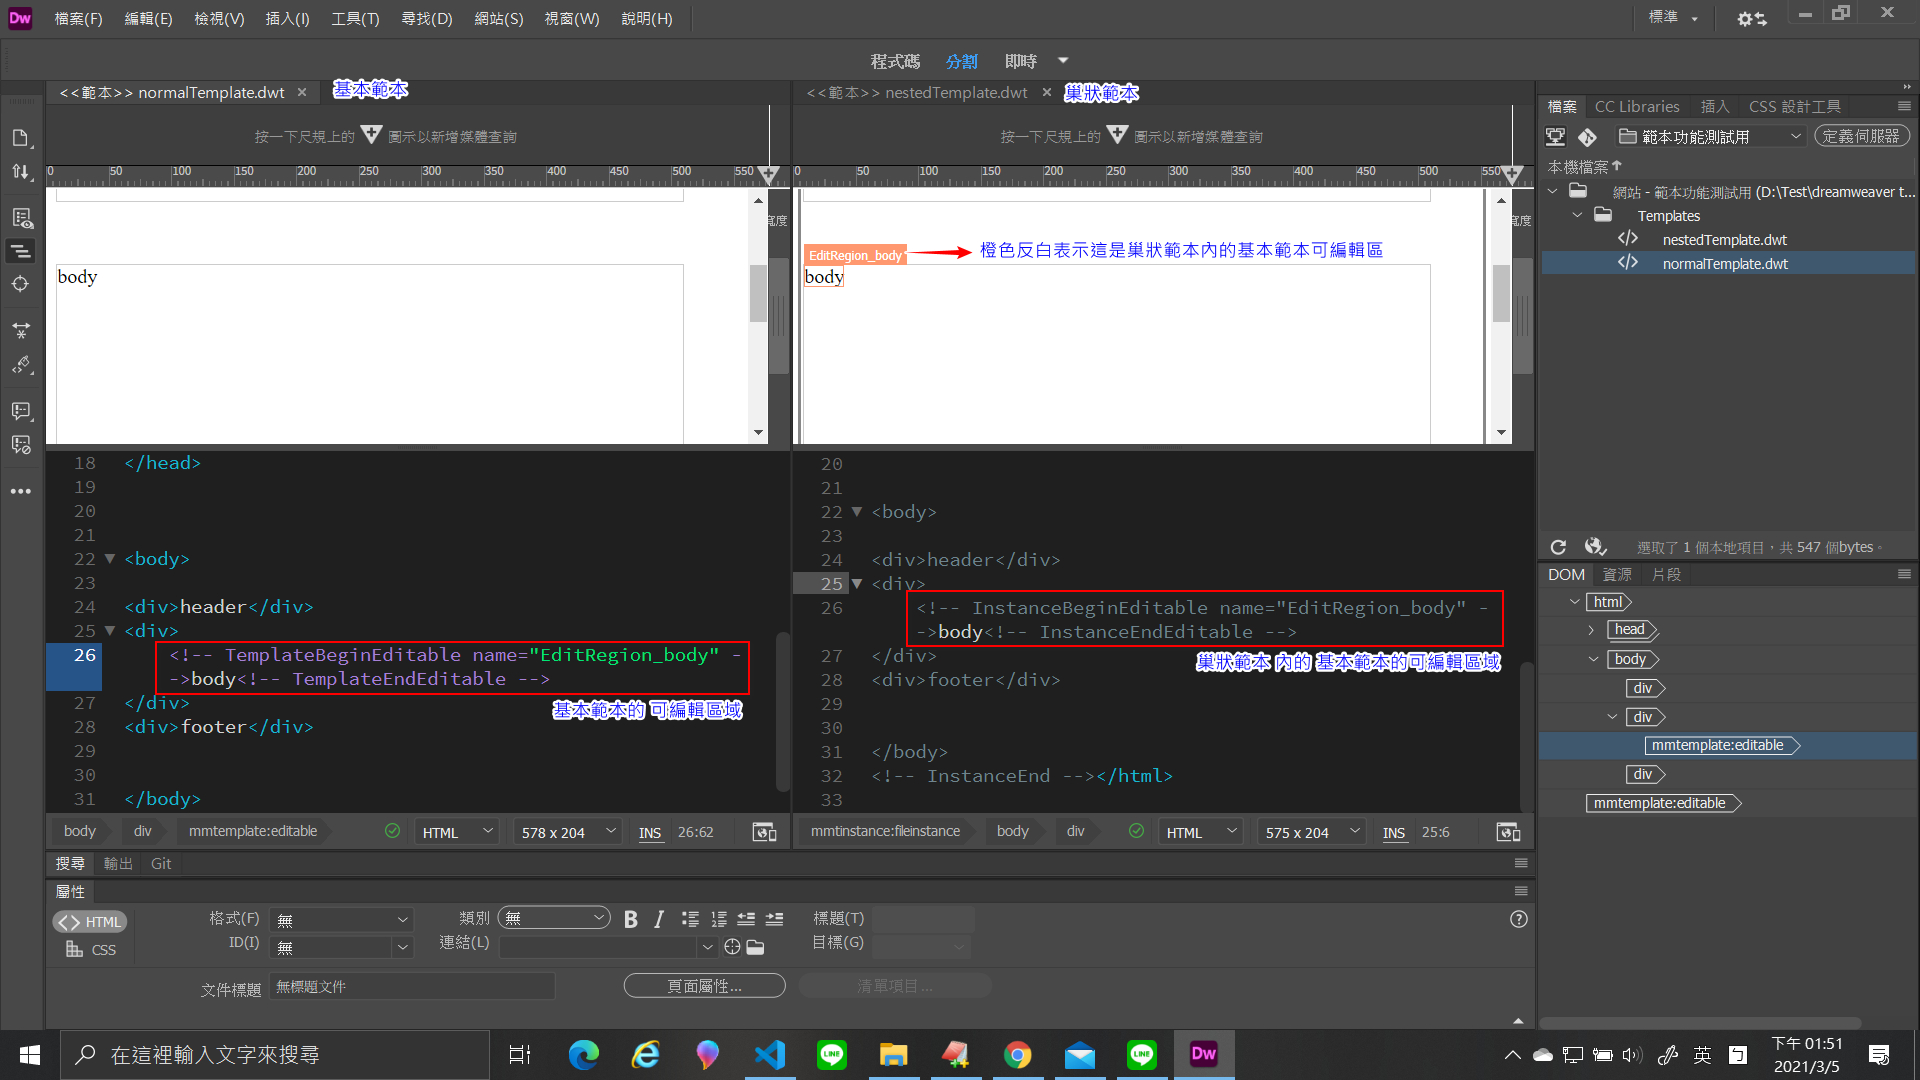This screenshot has height=1080, width=1920.
Task: Click the refresh icon in Files panel
Action: [1558, 547]
